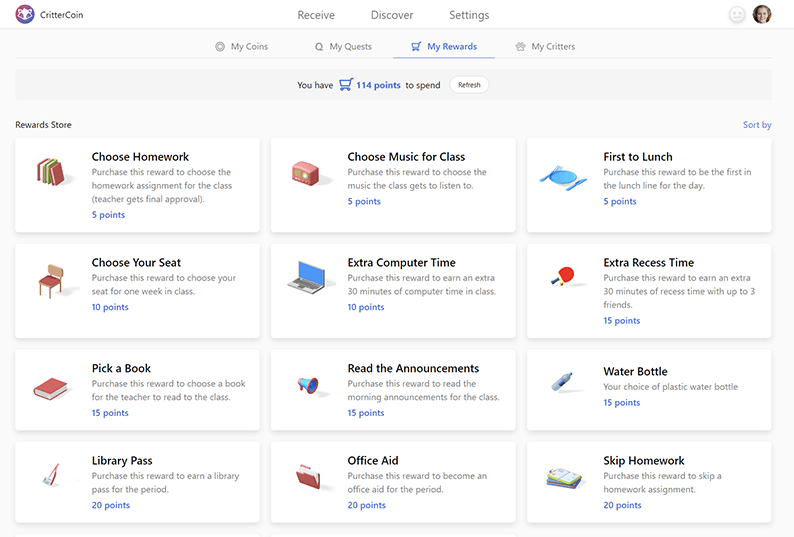
Task: Open the Settings menu
Action: click(x=469, y=15)
